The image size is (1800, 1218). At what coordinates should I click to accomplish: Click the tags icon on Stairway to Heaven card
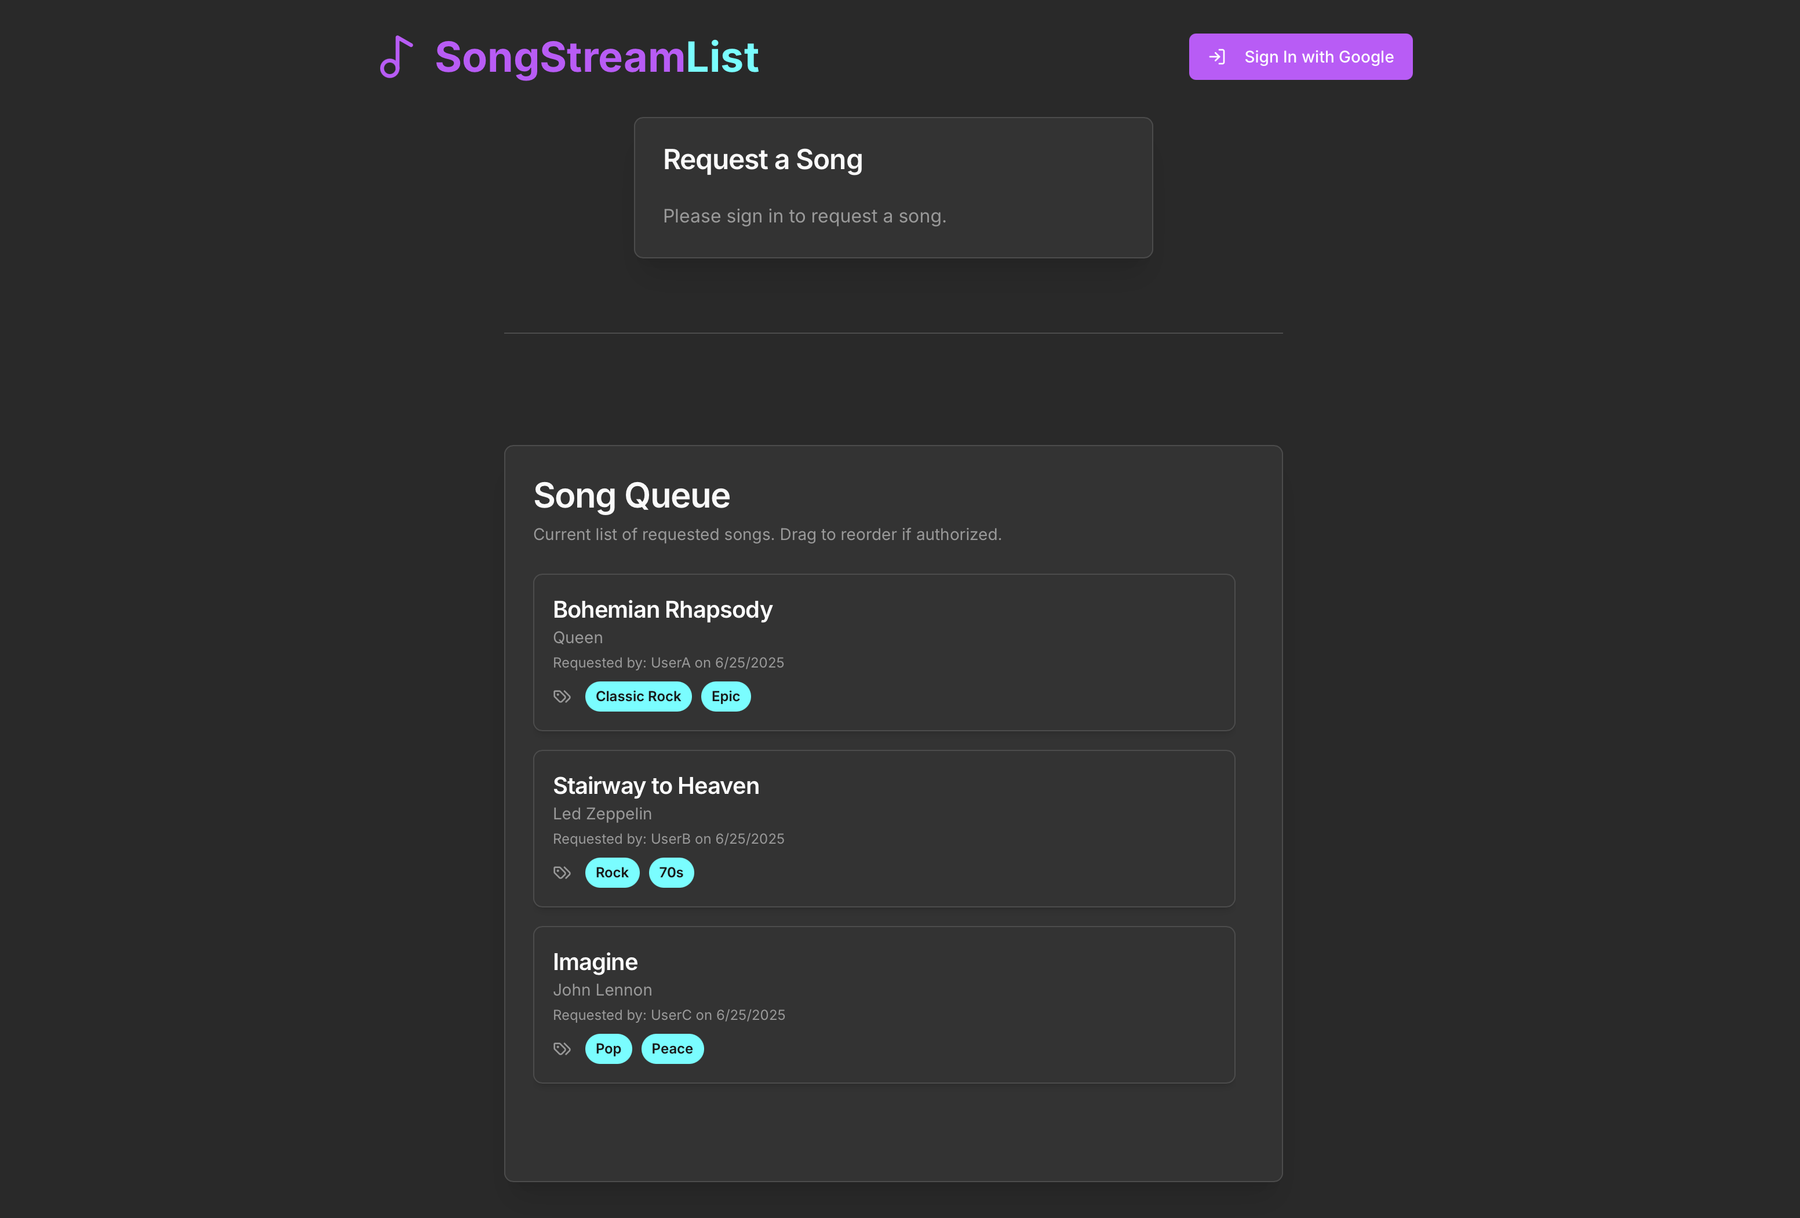(x=562, y=873)
